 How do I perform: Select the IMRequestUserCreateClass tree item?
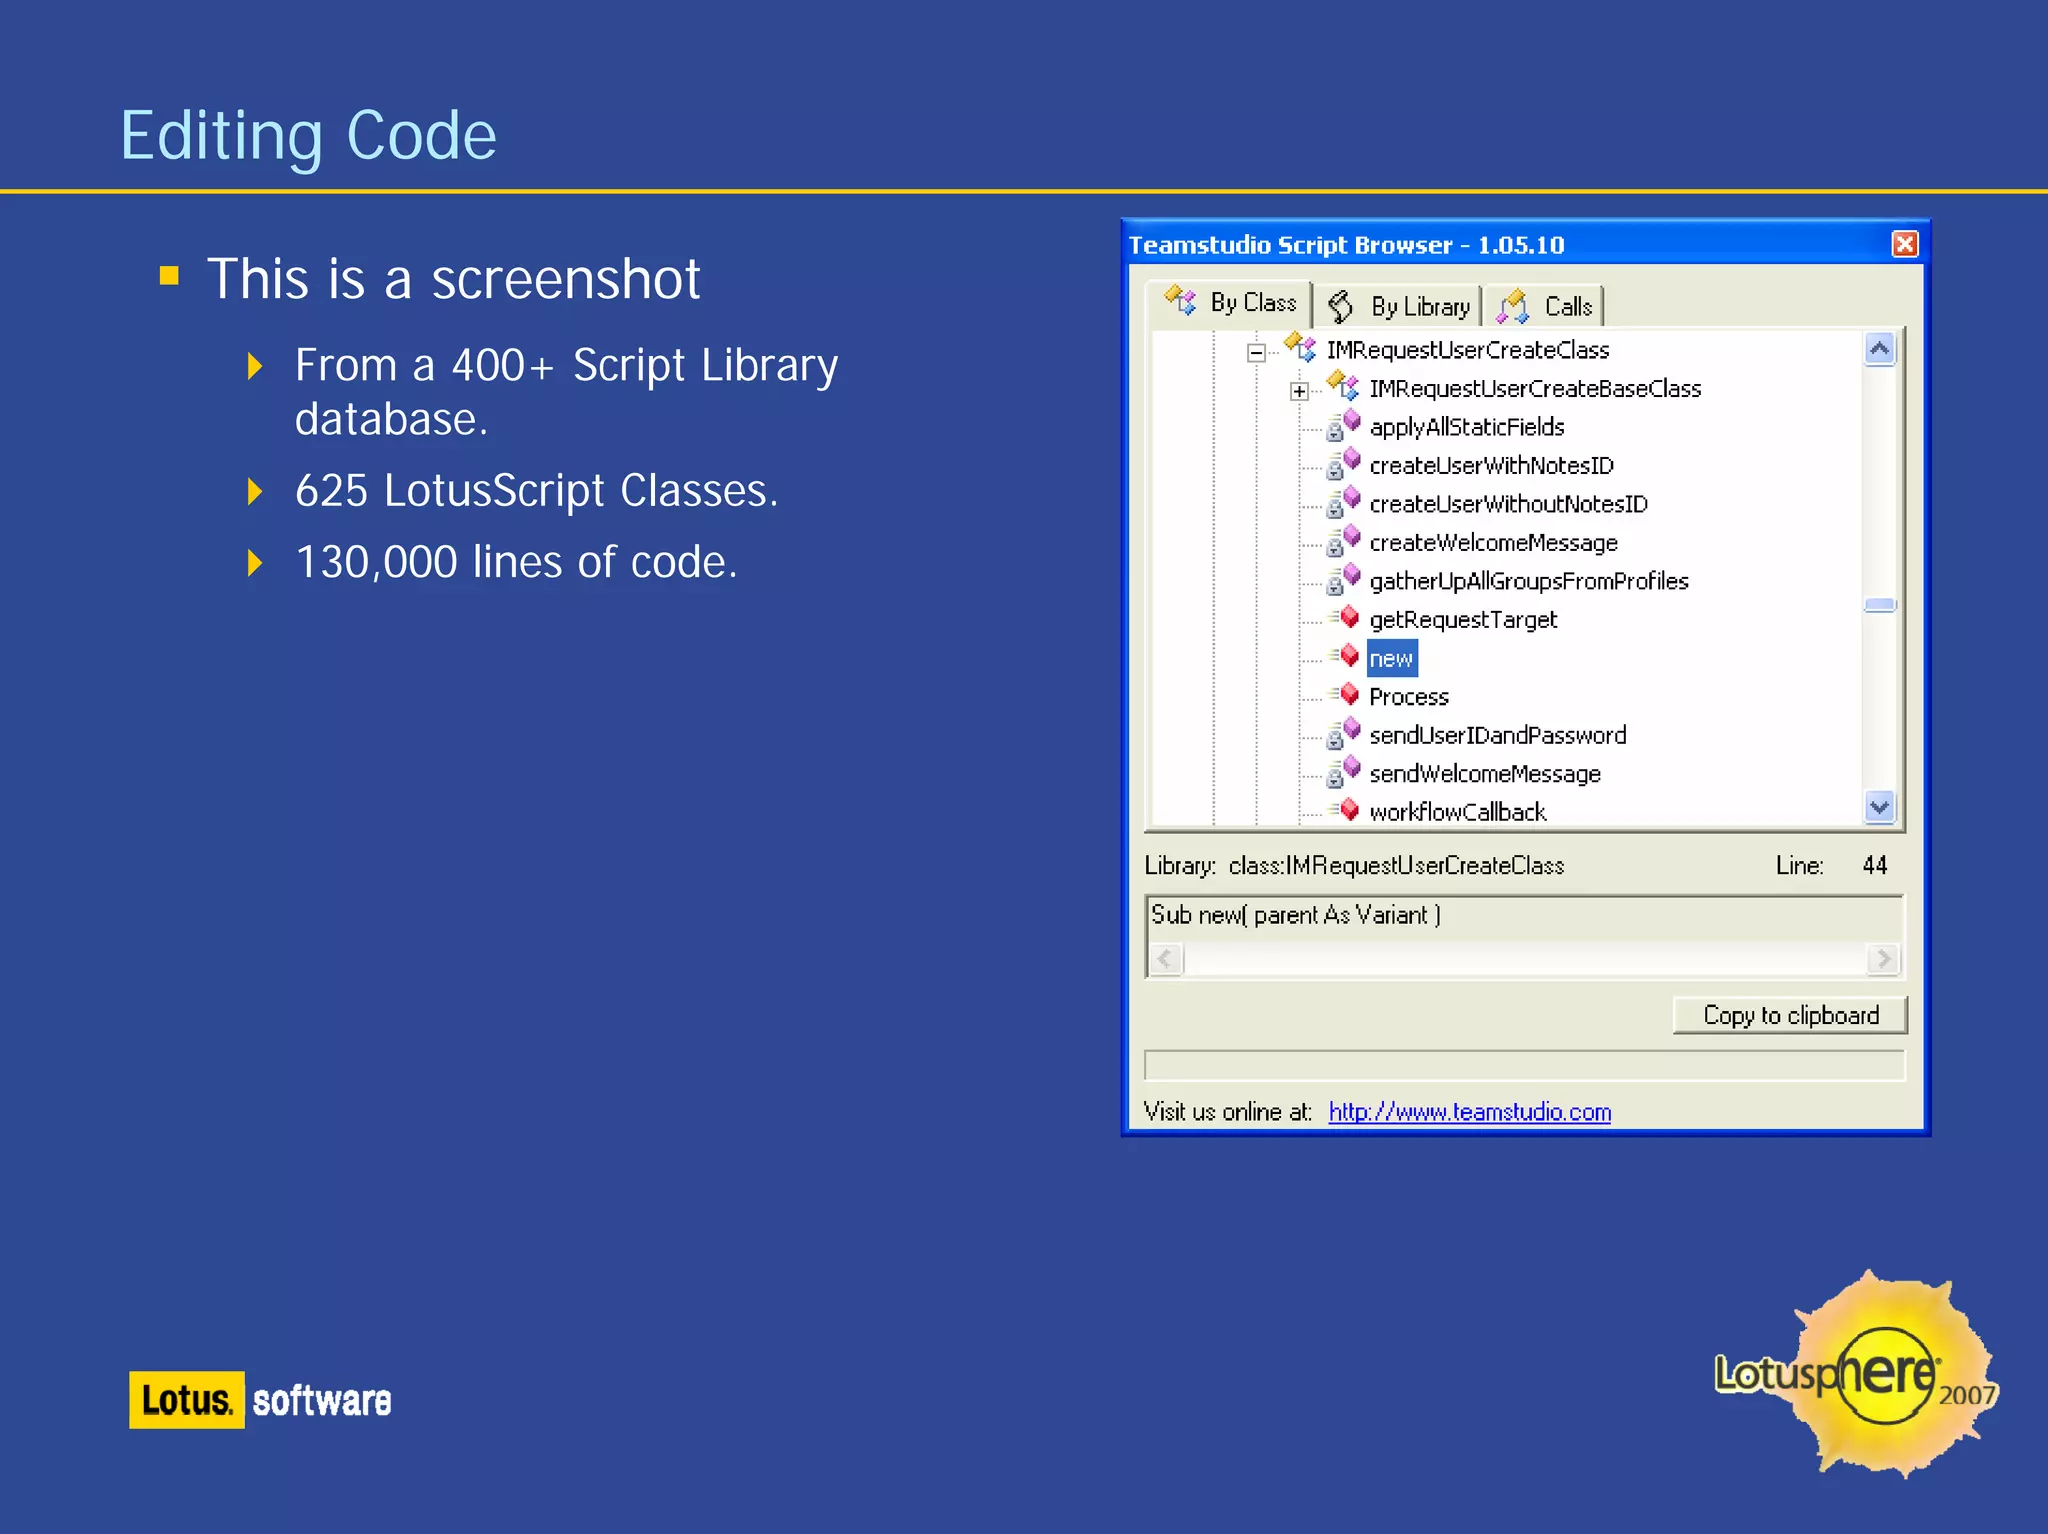click(x=1467, y=350)
